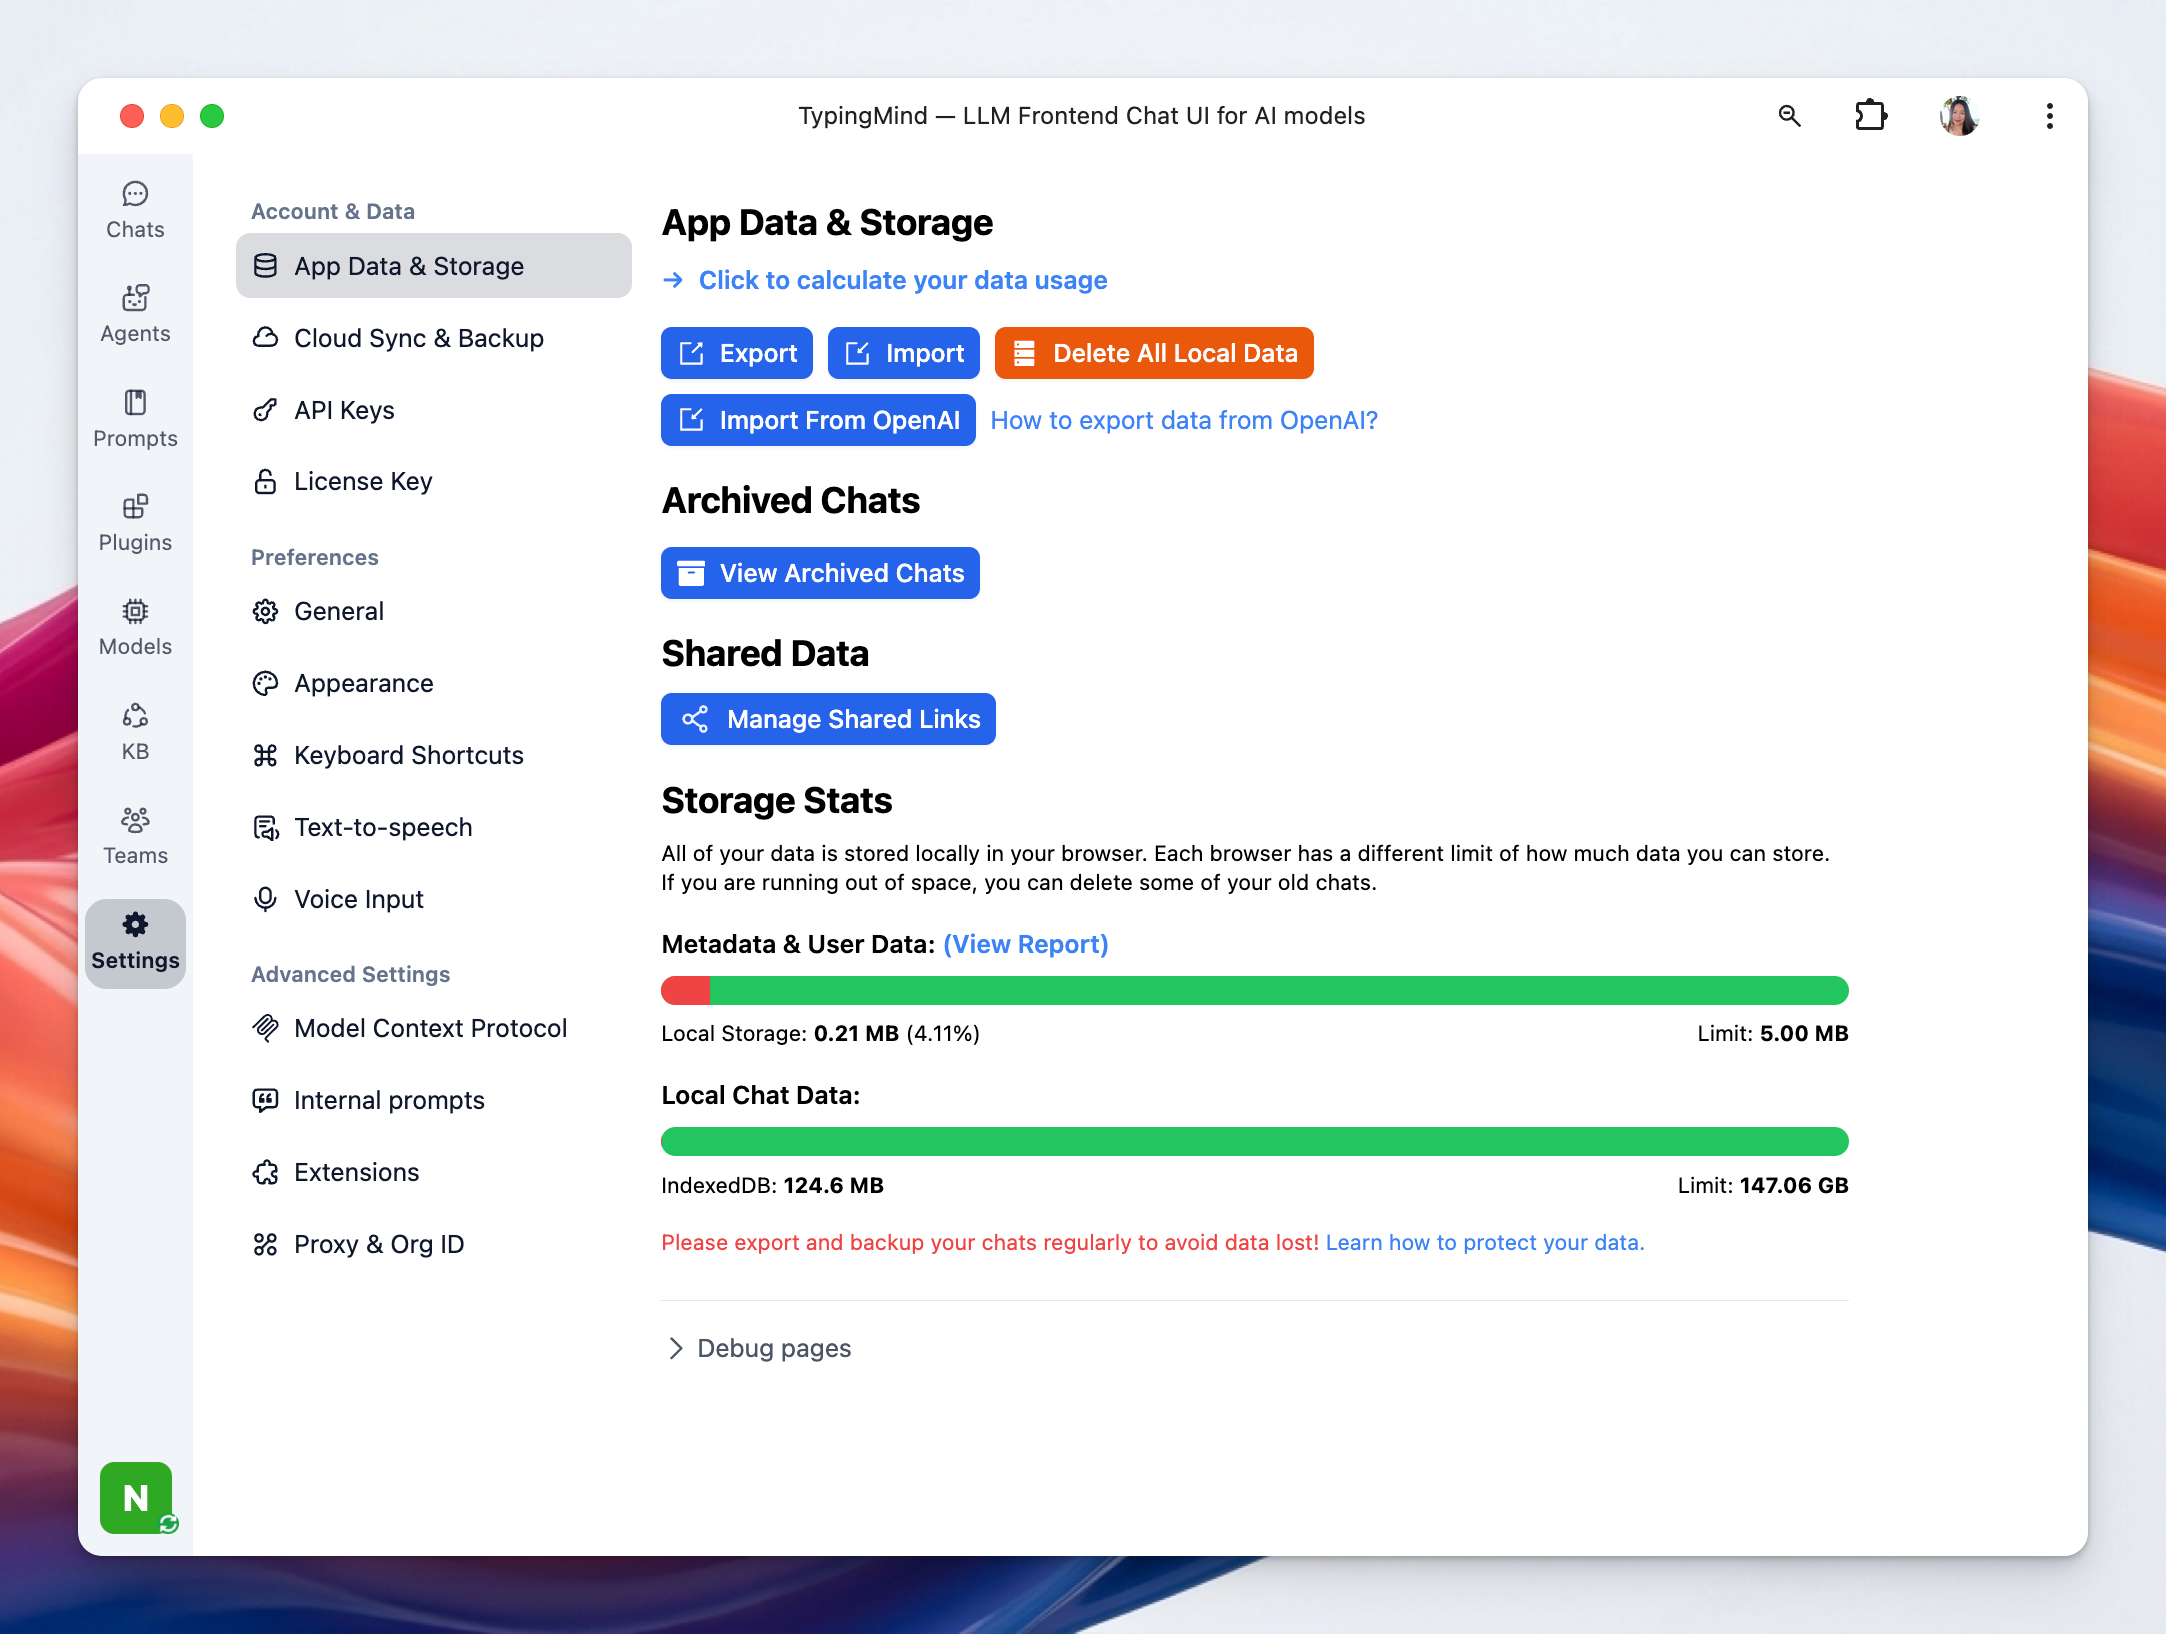Open the Agents section icon
The height and width of the screenshot is (1634, 2166).
point(135,314)
